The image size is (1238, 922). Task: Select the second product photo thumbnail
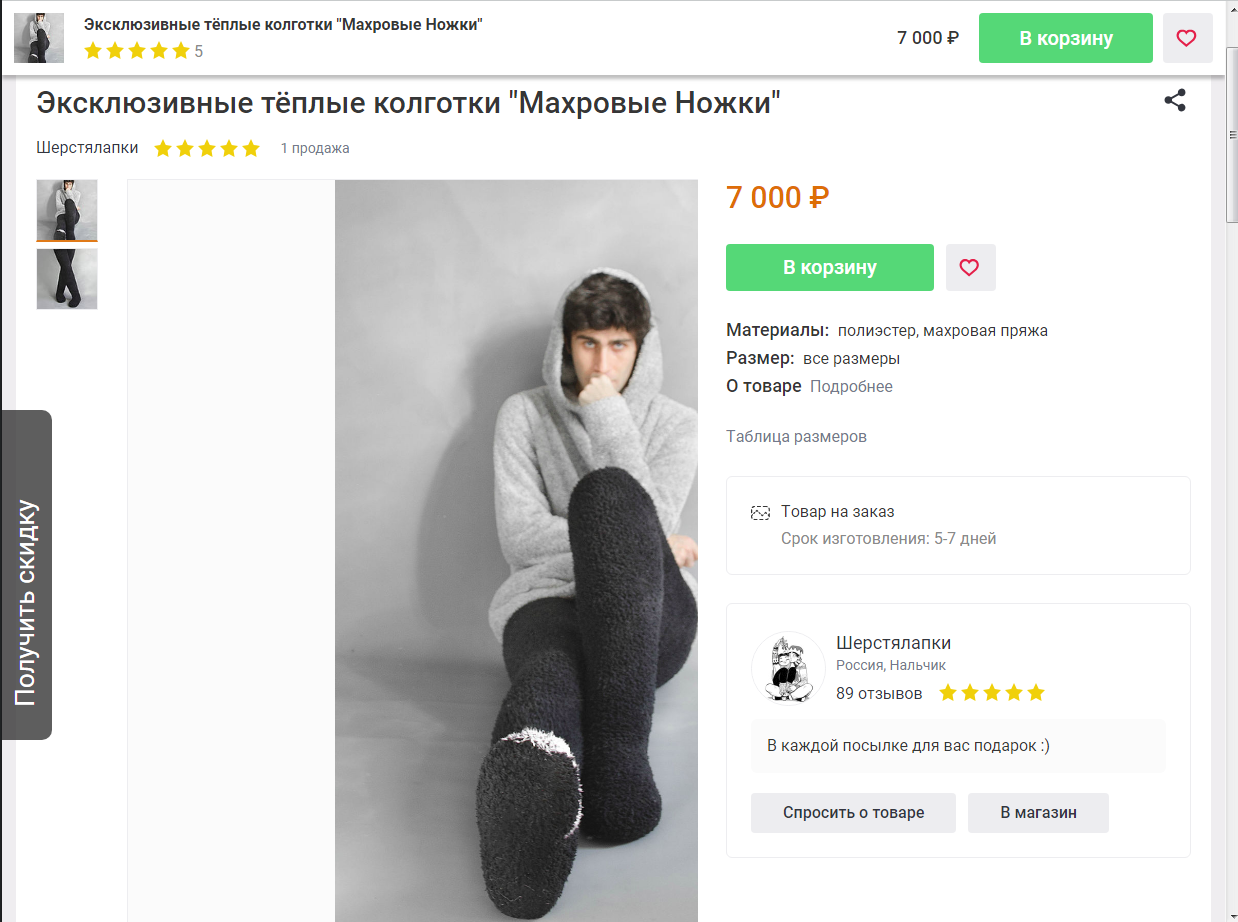tap(67, 279)
